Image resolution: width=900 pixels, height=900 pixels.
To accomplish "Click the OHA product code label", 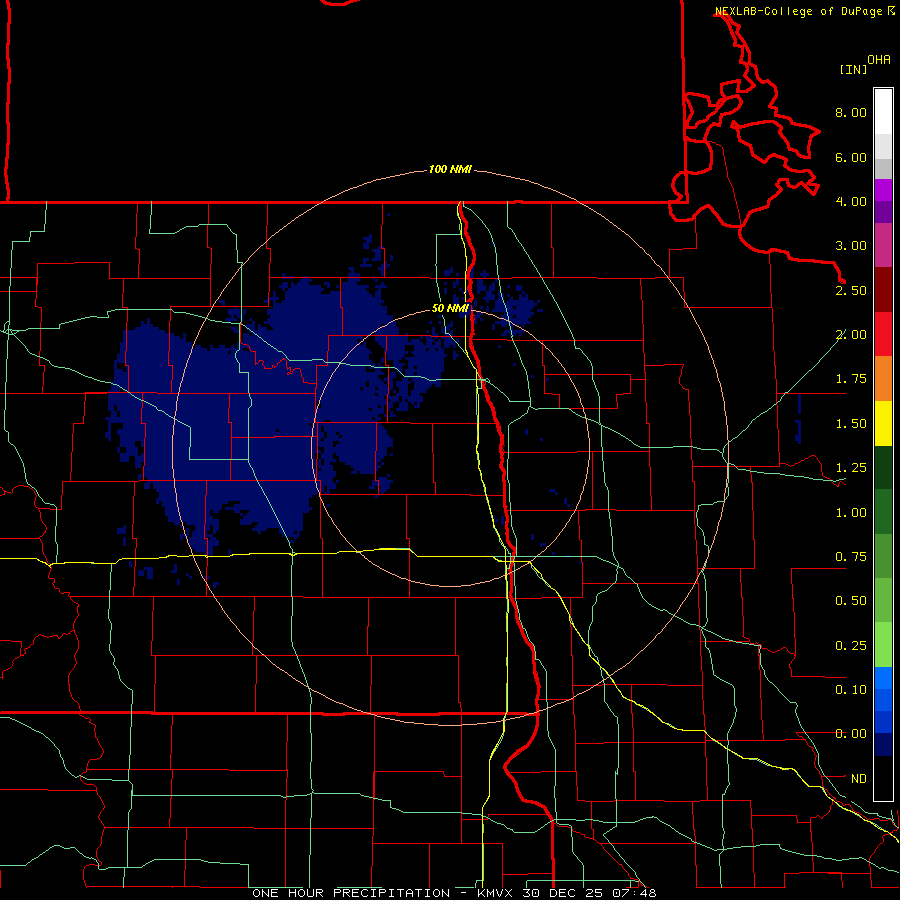I will (879, 60).
